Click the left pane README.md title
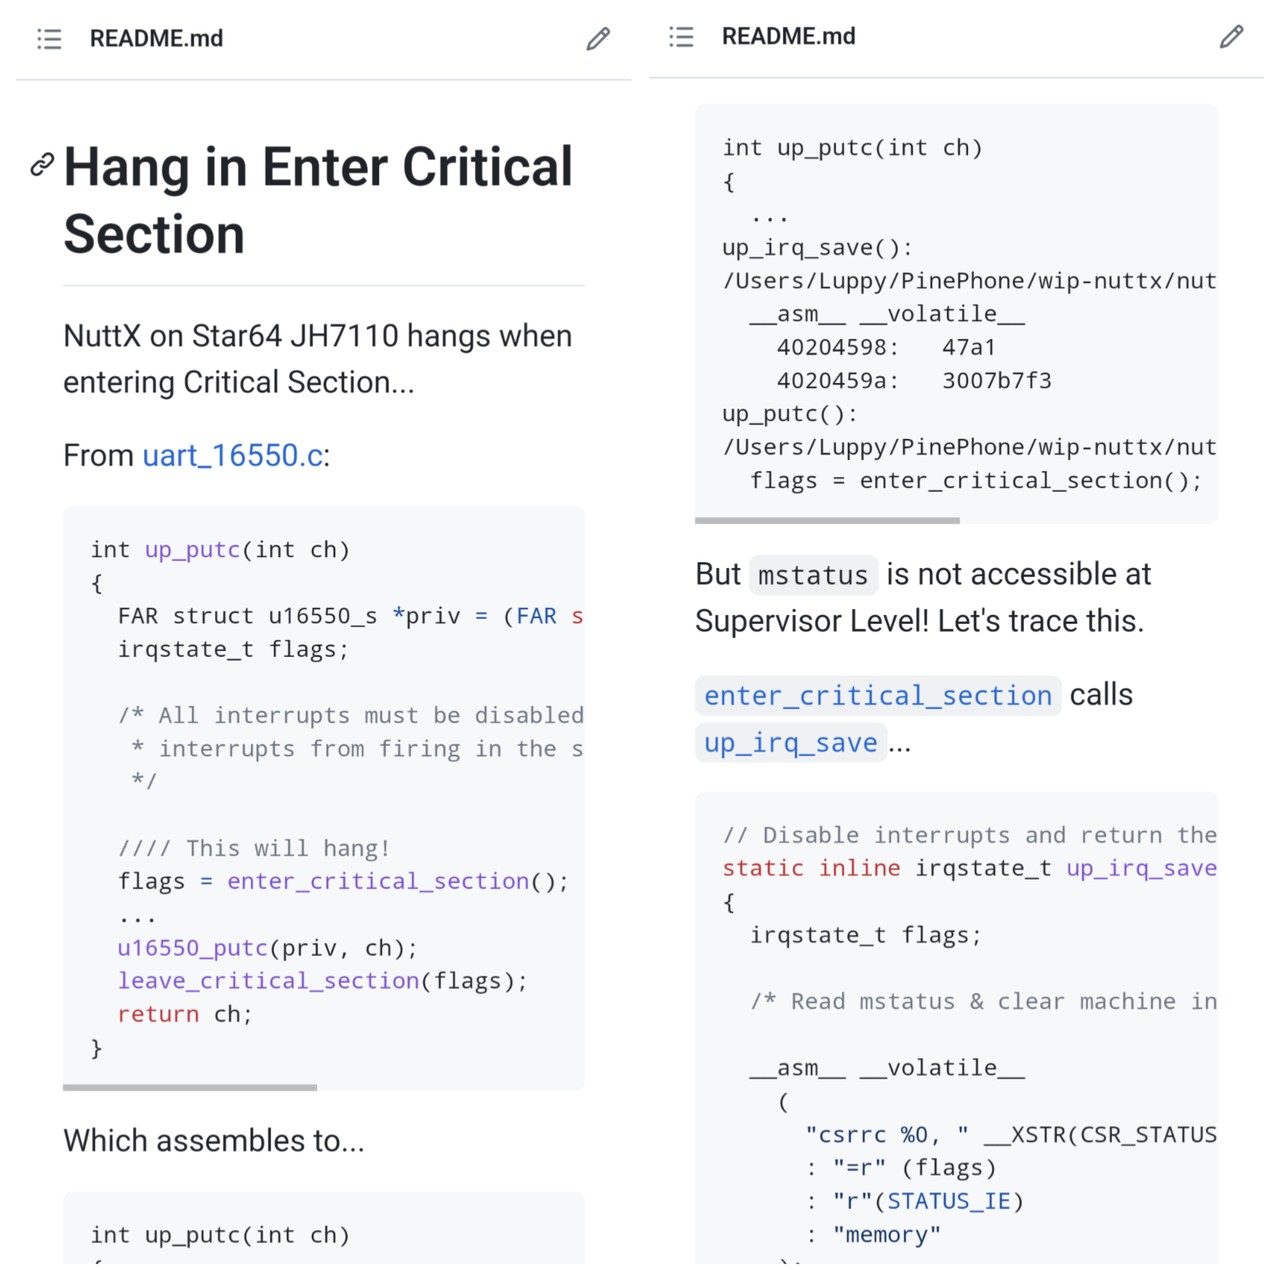 [156, 39]
